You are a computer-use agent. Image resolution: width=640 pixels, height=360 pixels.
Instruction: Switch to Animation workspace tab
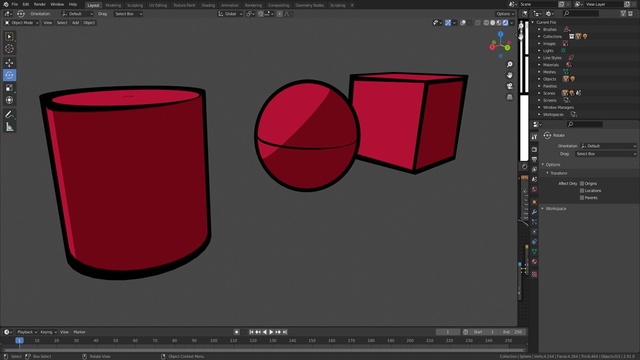tap(230, 5)
